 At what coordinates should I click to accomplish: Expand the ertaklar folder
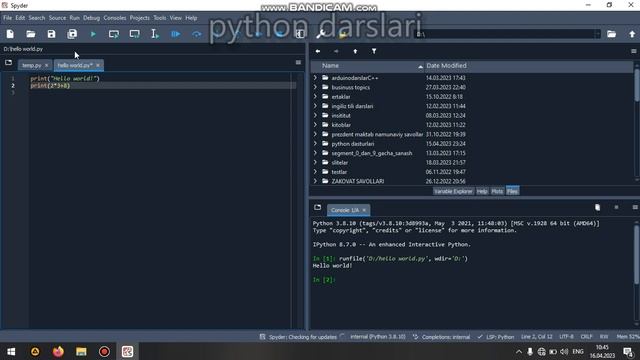tap(315, 96)
